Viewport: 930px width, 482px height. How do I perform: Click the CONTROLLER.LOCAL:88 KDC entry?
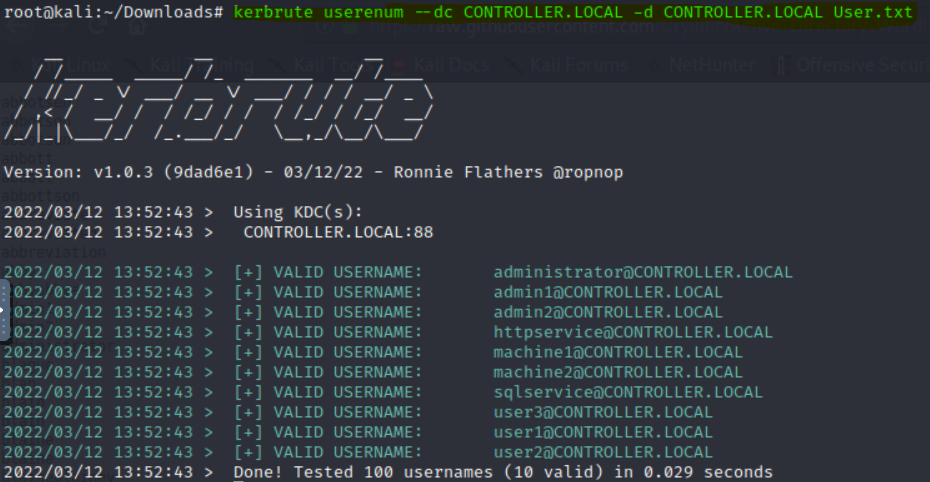click(x=338, y=232)
